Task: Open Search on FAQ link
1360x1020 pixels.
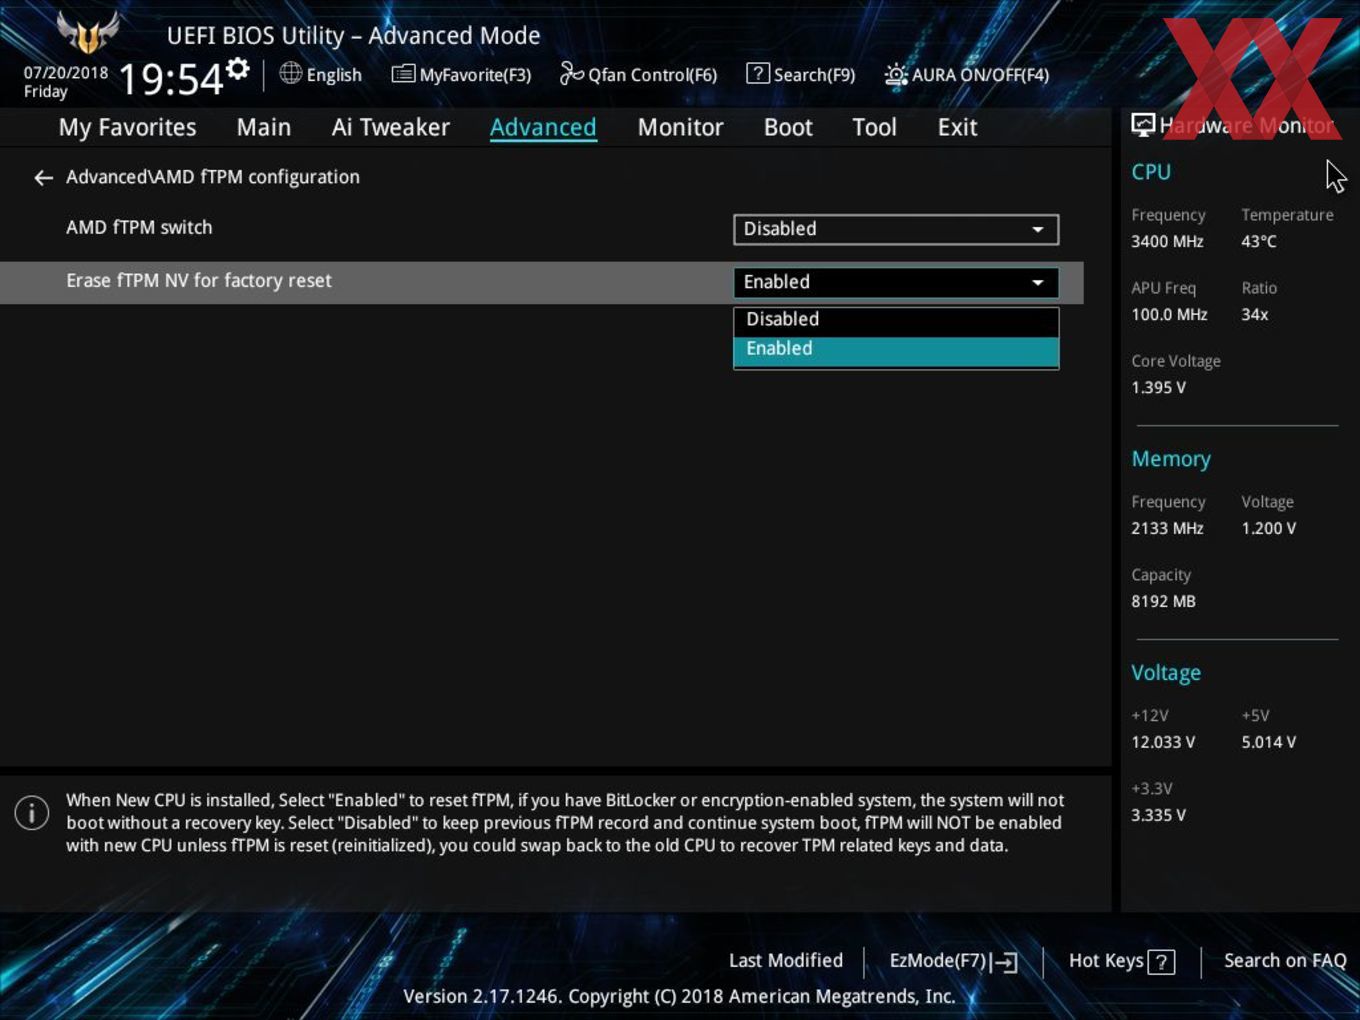Action: pyautogui.click(x=1285, y=961)
